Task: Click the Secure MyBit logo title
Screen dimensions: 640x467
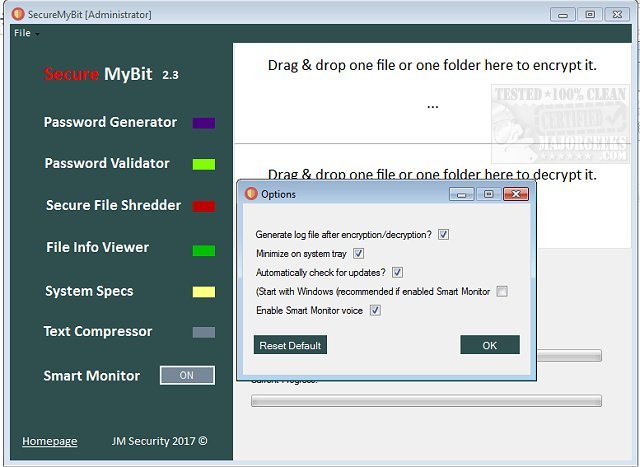Action: [98, 74]
